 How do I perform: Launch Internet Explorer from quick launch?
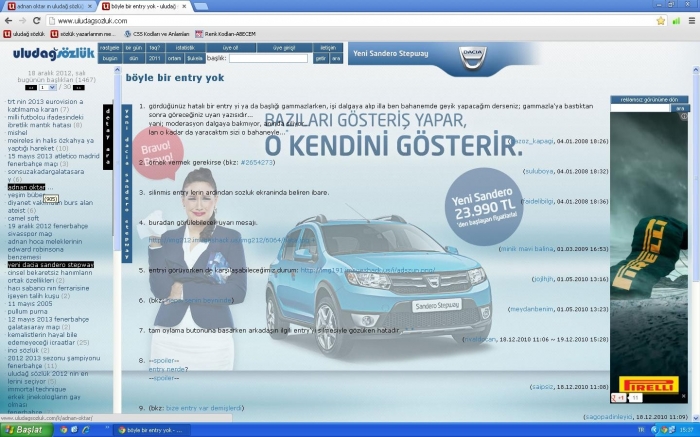point(86,430)
